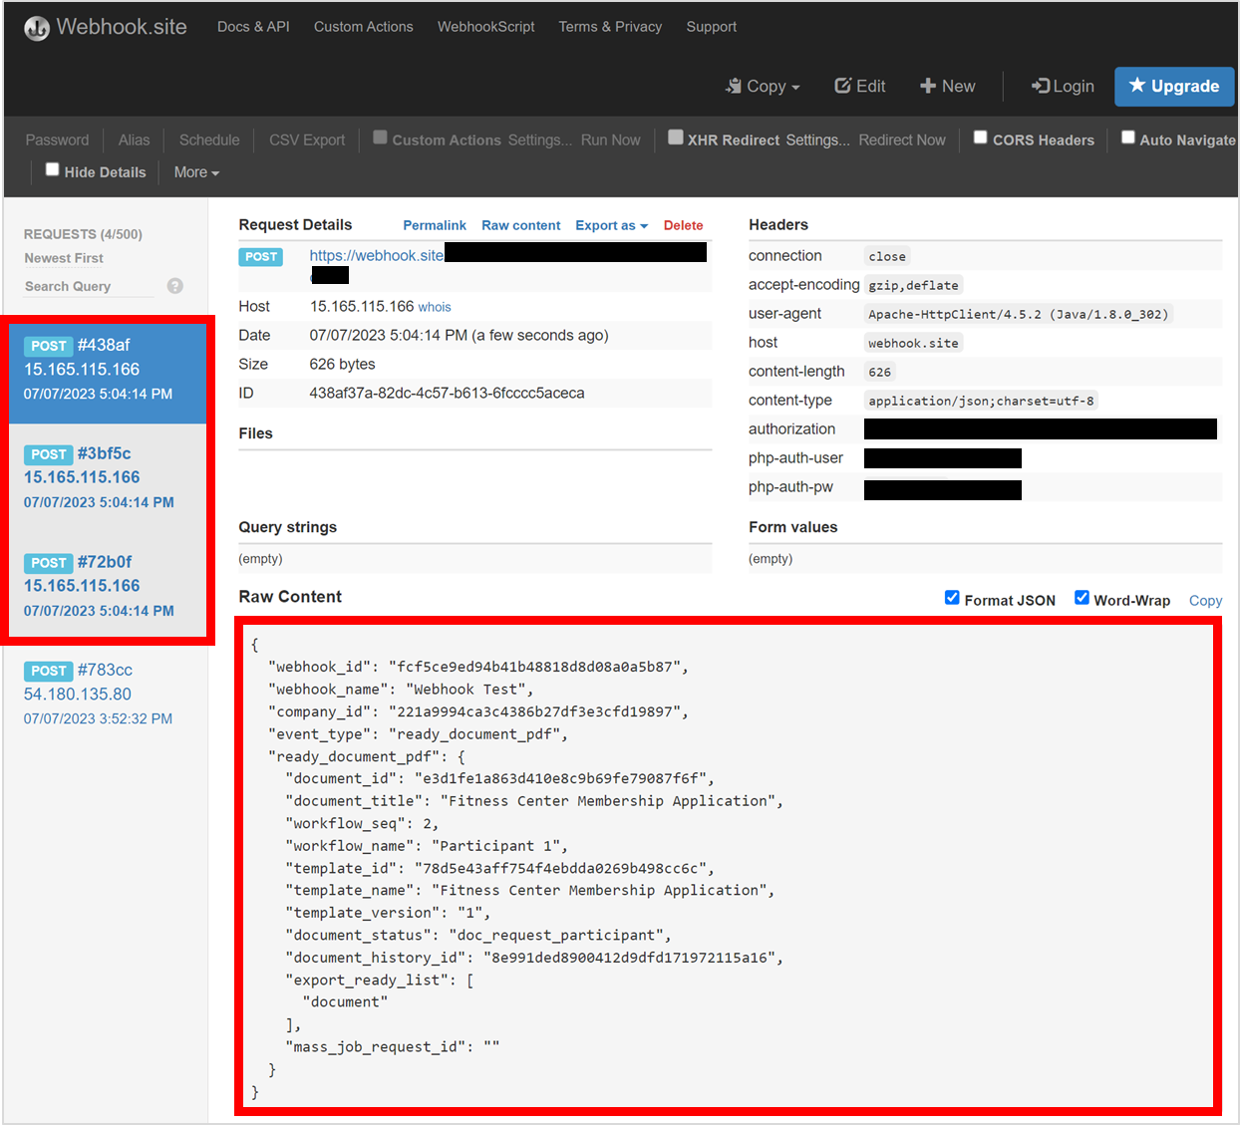This screenshot has height=1125, width=1240.
Task: Open the https://webhook.site URL link
Action: point(376,255)
